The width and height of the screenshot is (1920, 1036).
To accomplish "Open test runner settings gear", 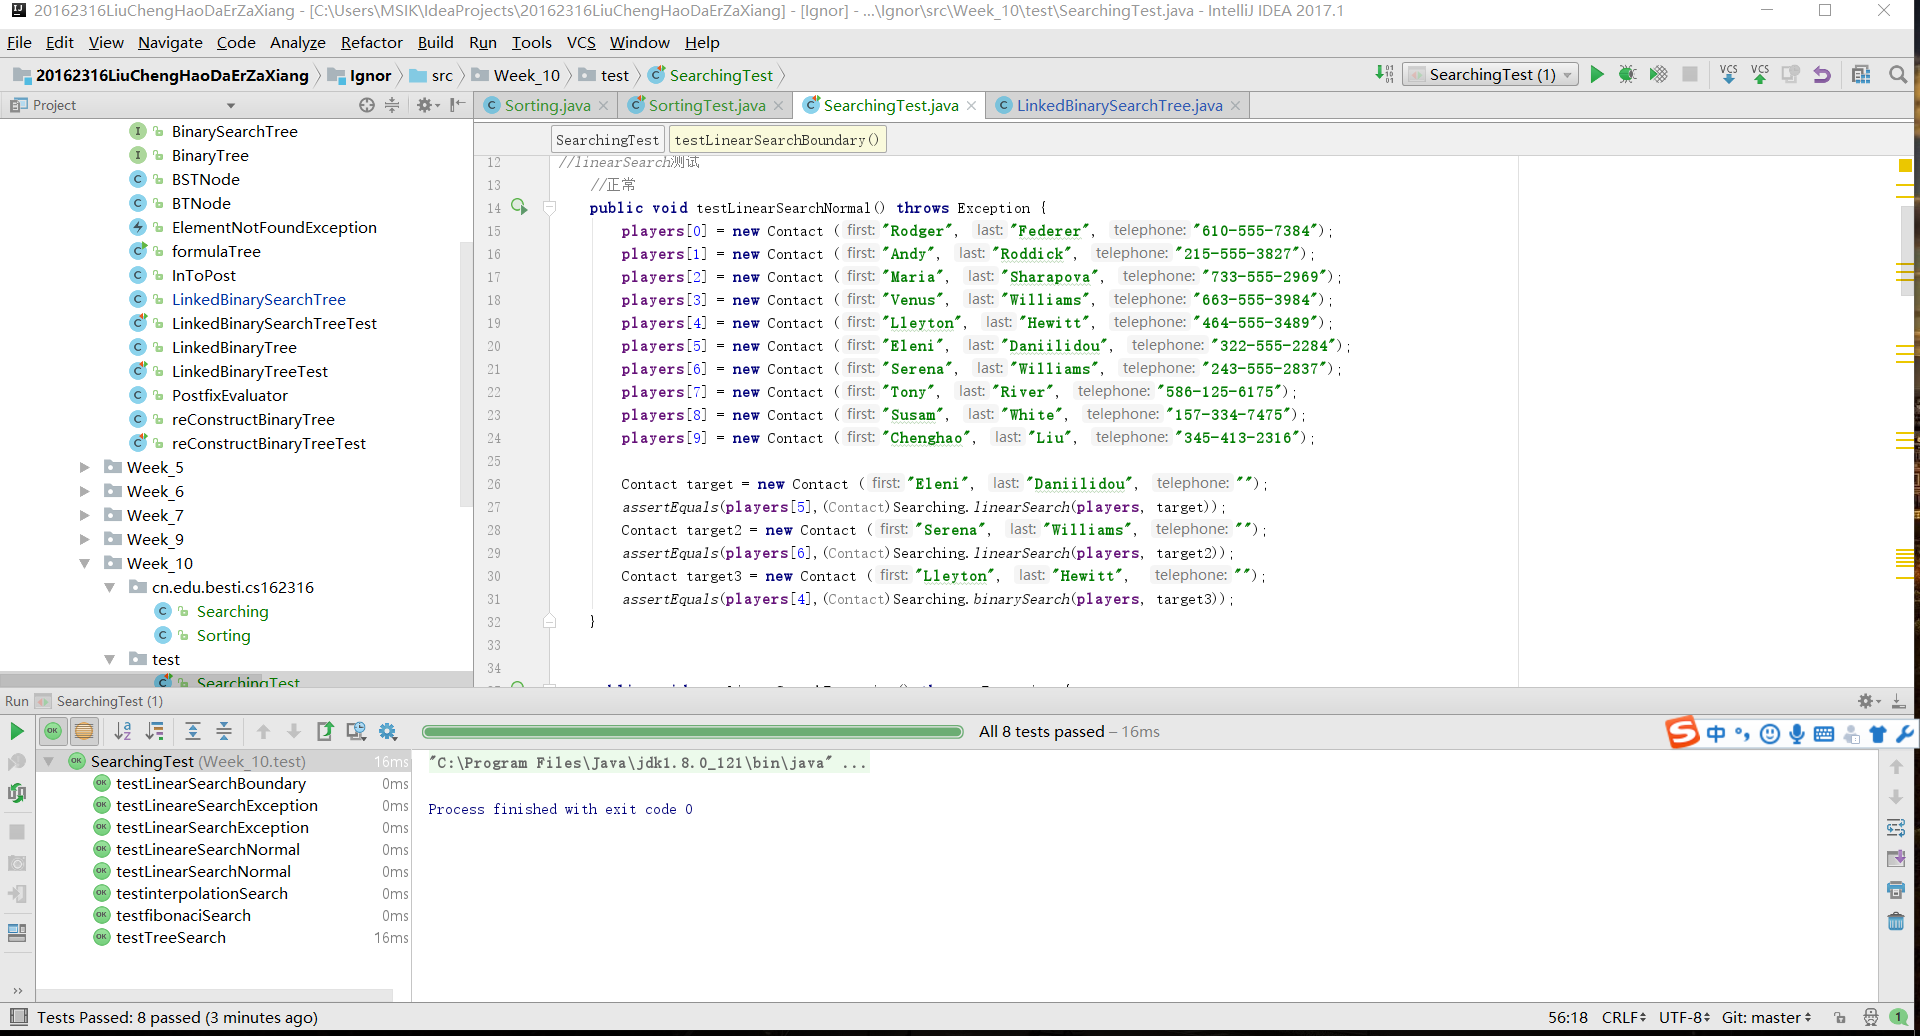I will click(388, 731).
